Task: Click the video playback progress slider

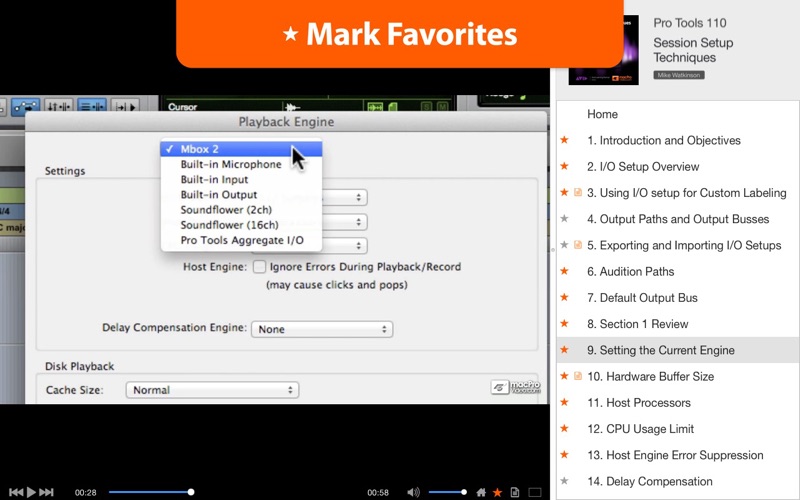Action: pyautogui.click(x=152, y=492)
